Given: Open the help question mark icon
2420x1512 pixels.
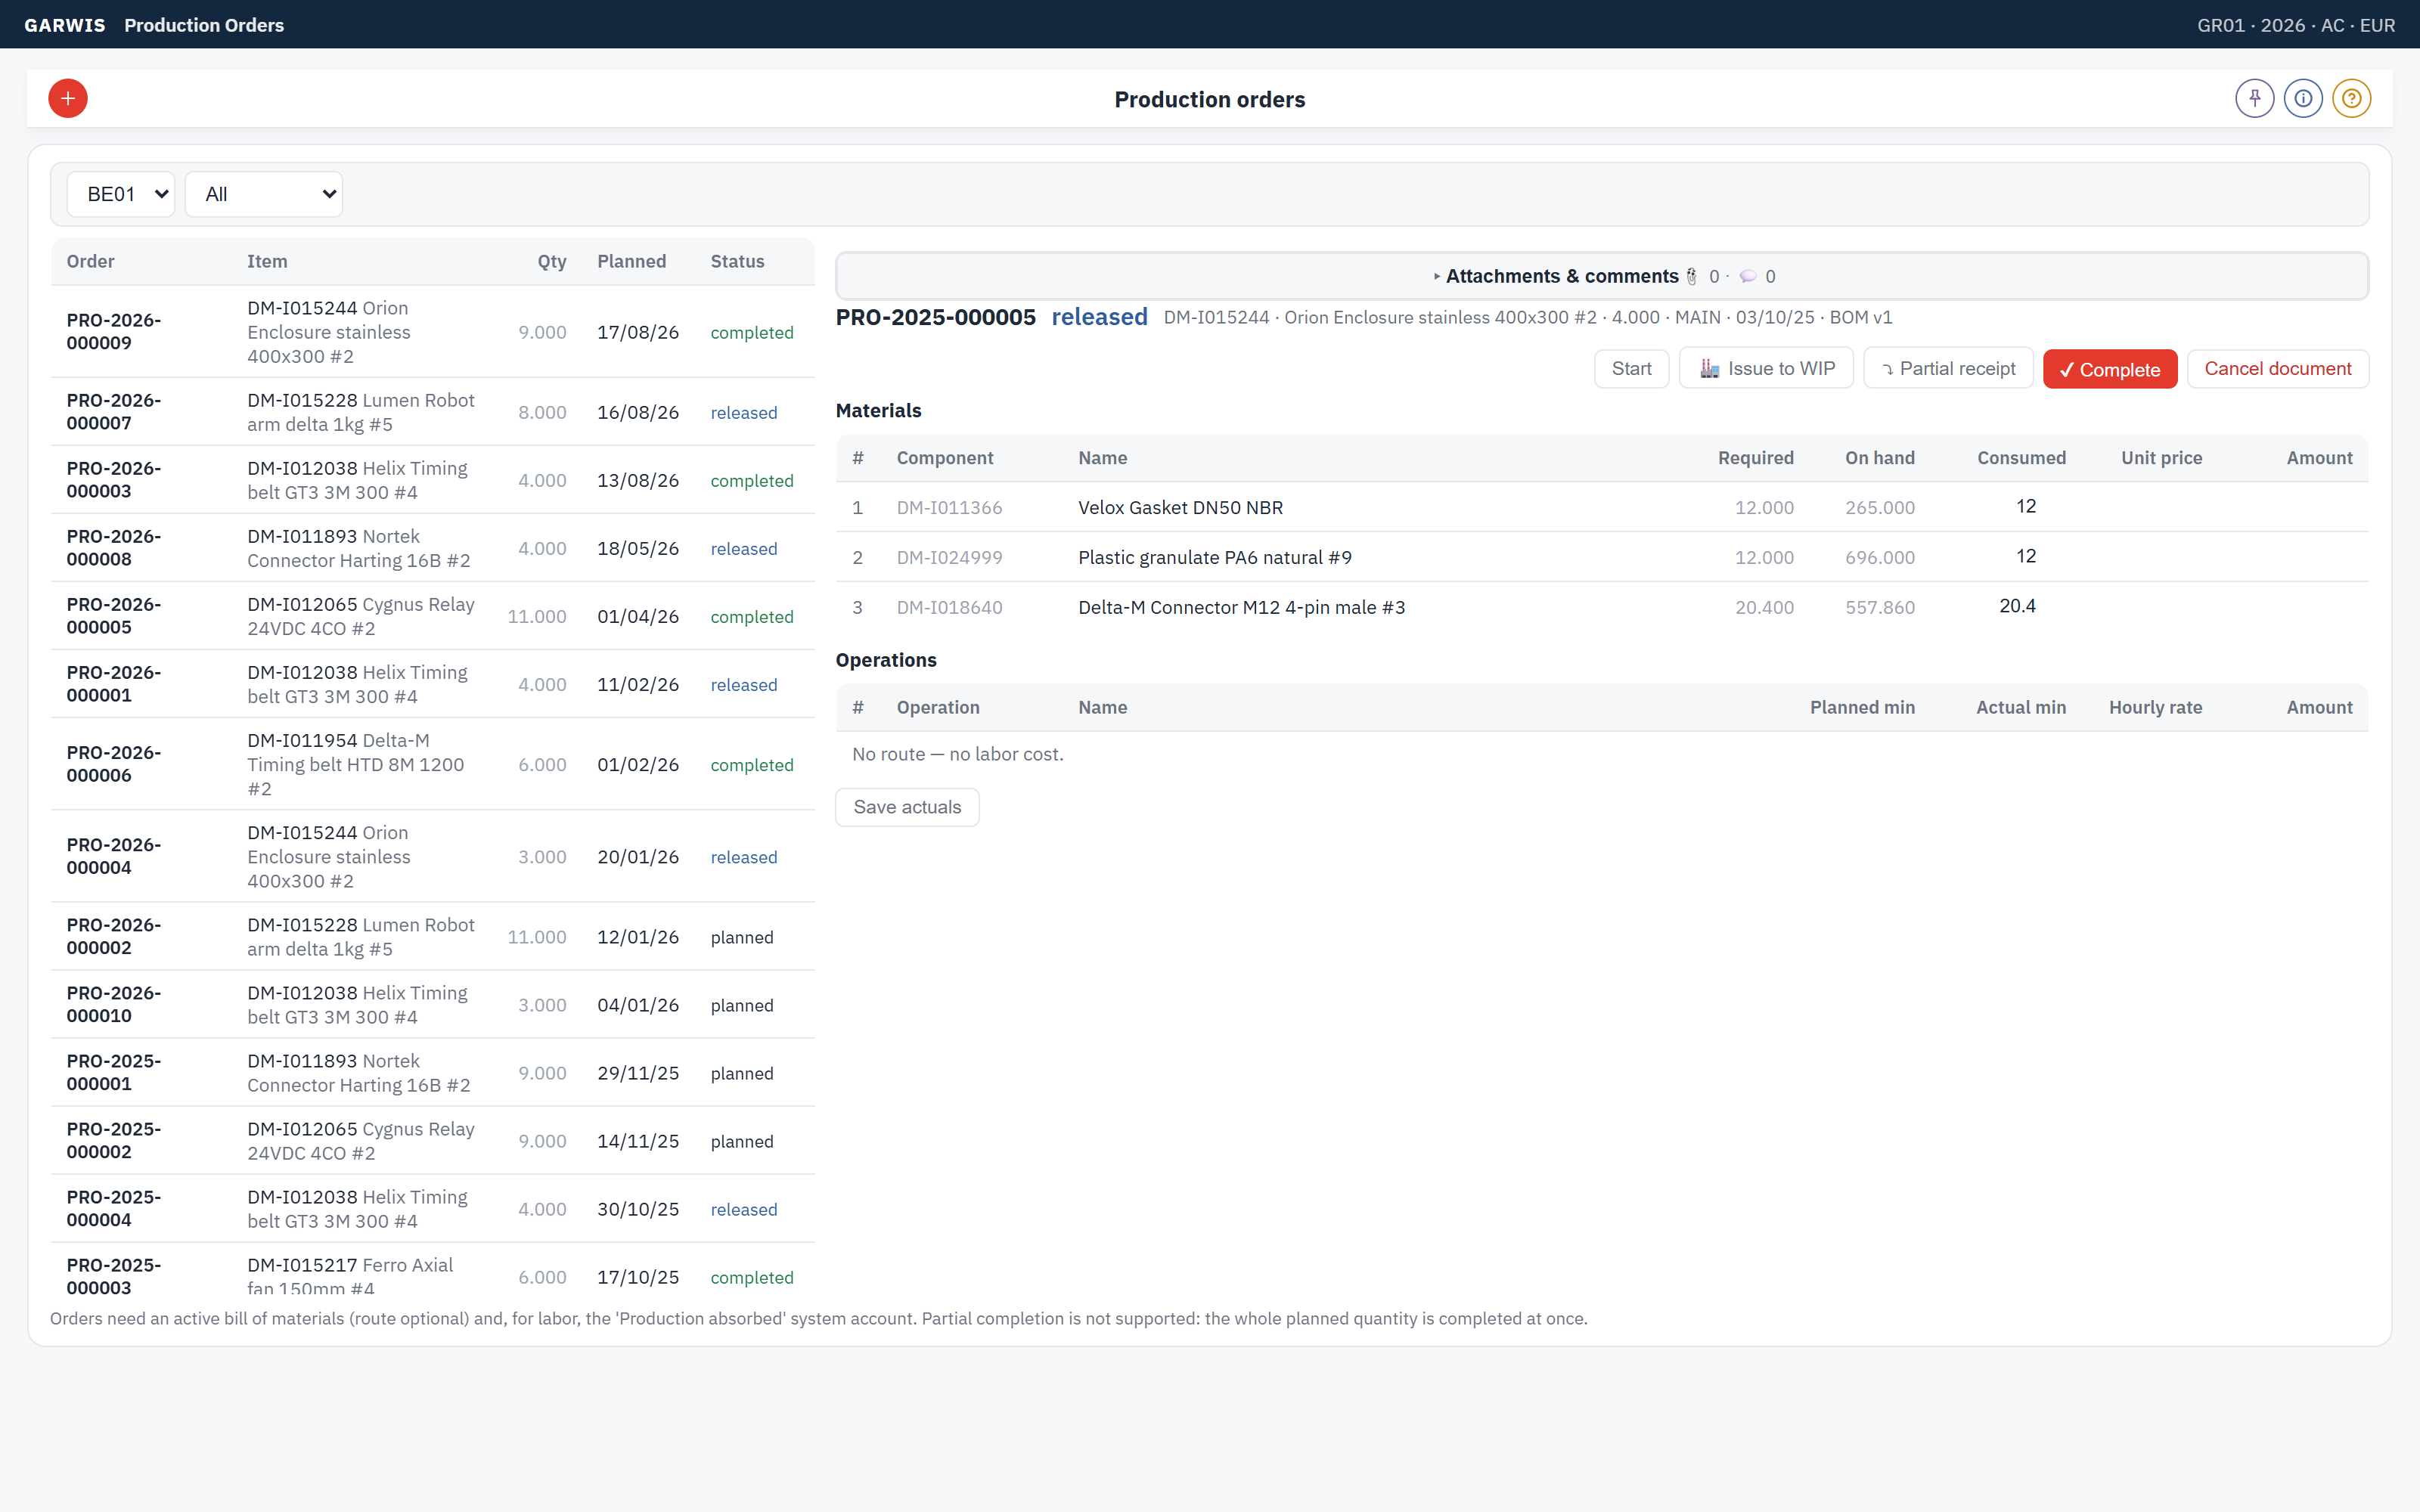Looking at the screenshot, I should pos(2352,98).
